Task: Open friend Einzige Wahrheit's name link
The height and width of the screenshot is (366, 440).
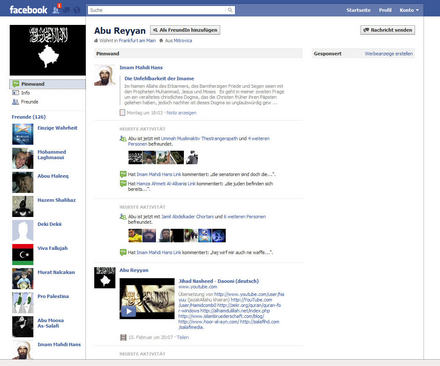Action: [x=57, y=128]
